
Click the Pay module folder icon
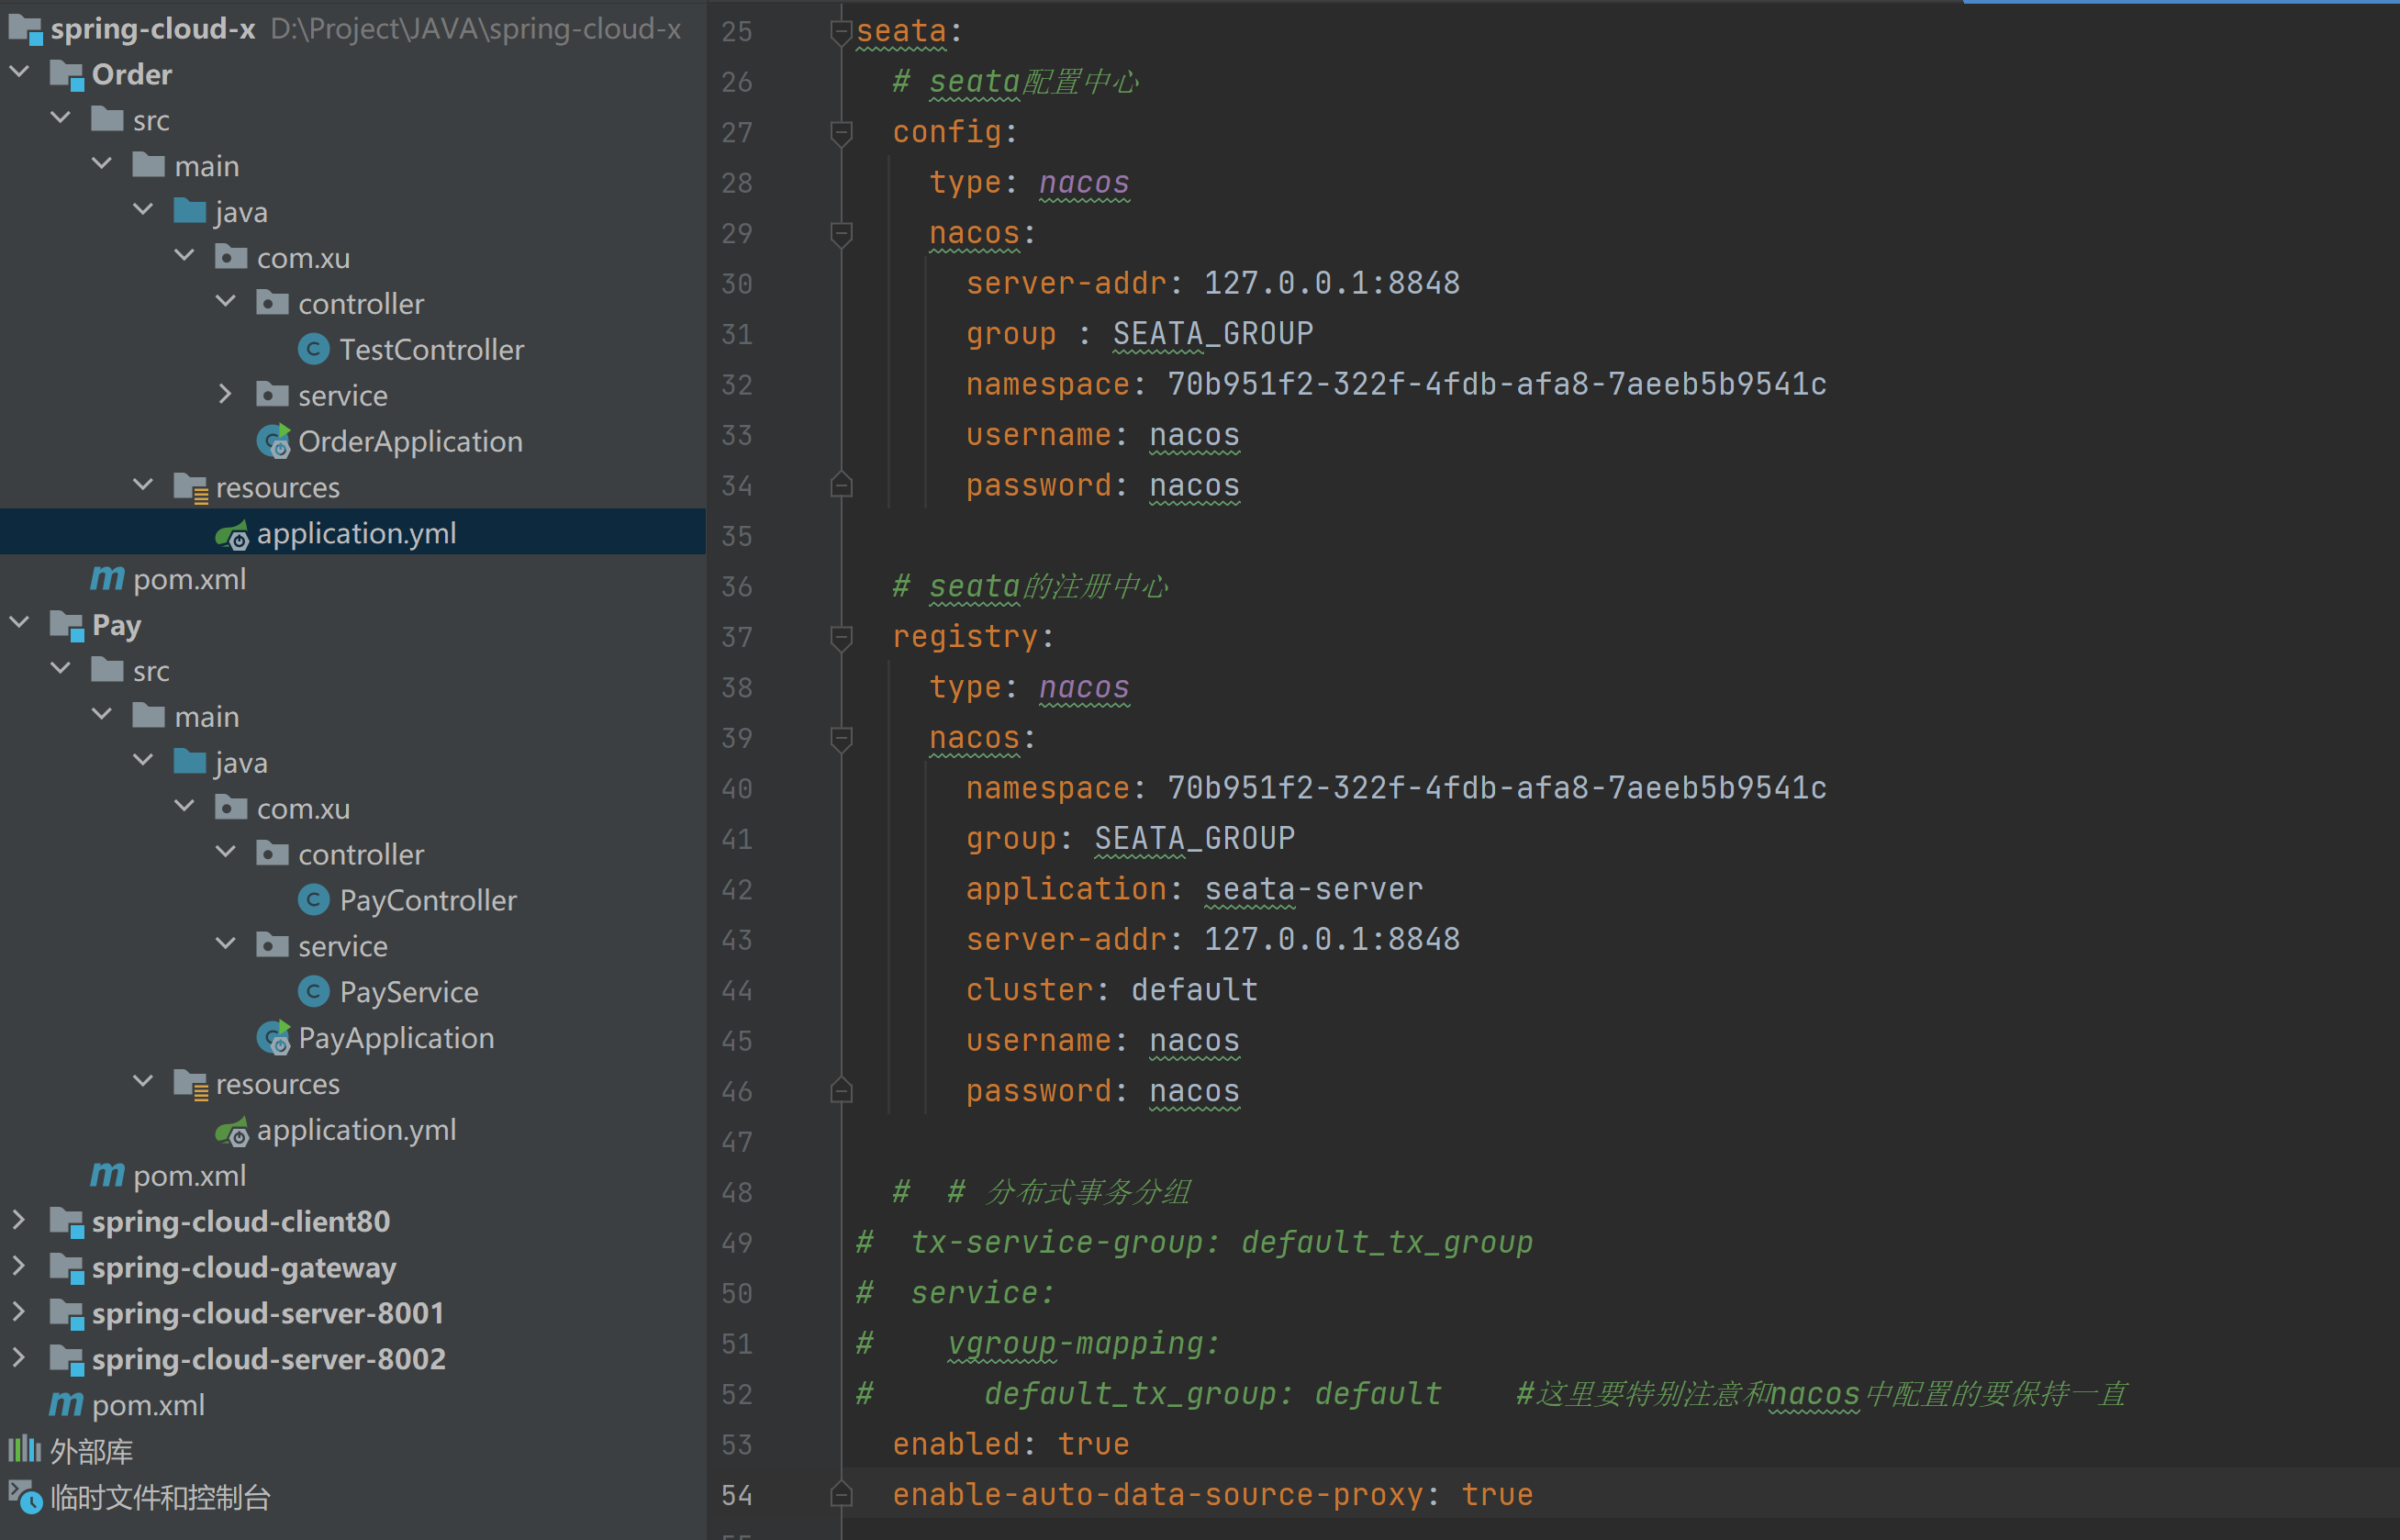click(x=66, y=626)
